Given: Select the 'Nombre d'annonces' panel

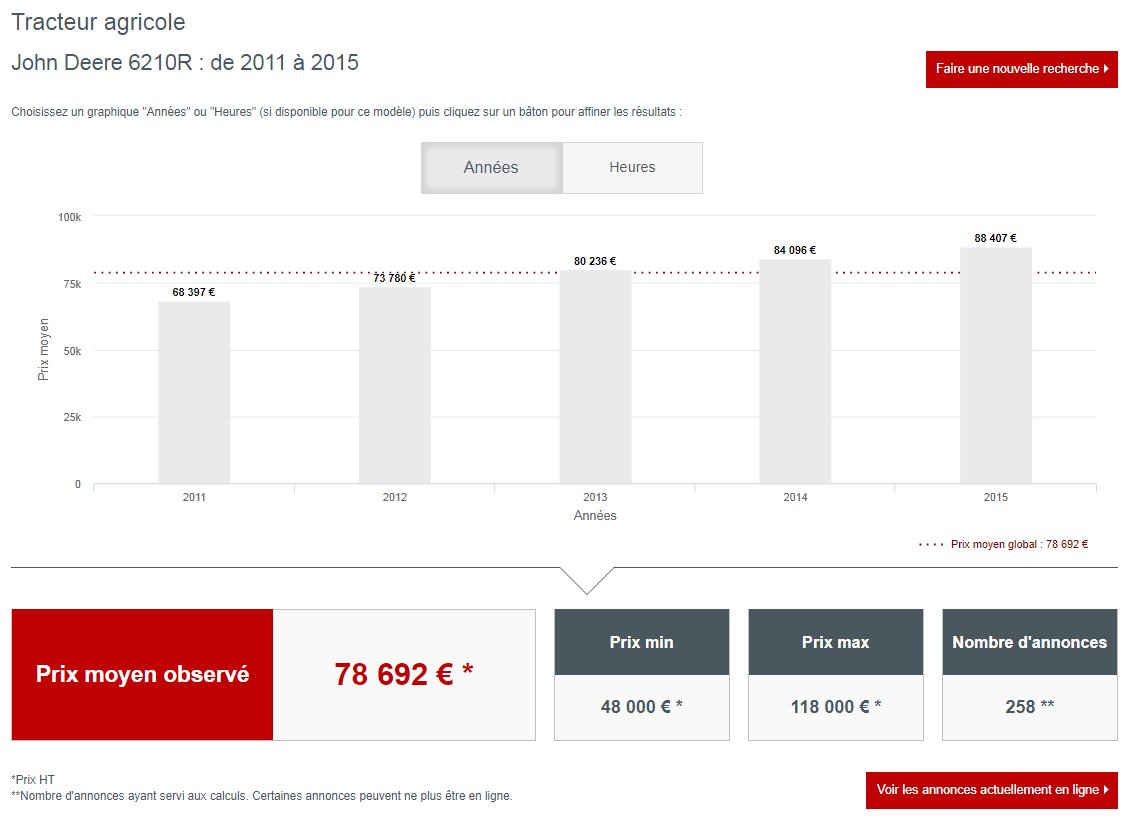Looking at the screenshot, I should (x=1028, y=642).
